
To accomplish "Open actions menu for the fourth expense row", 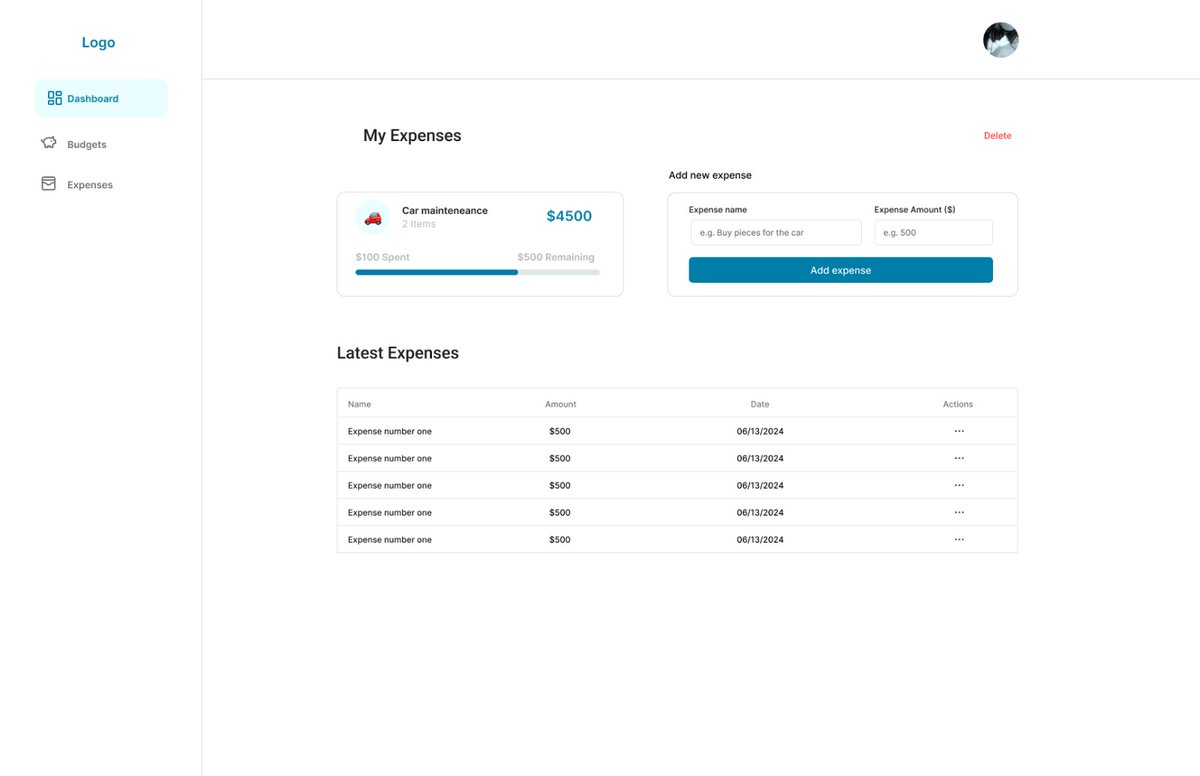I will click(x=959, y=512).
